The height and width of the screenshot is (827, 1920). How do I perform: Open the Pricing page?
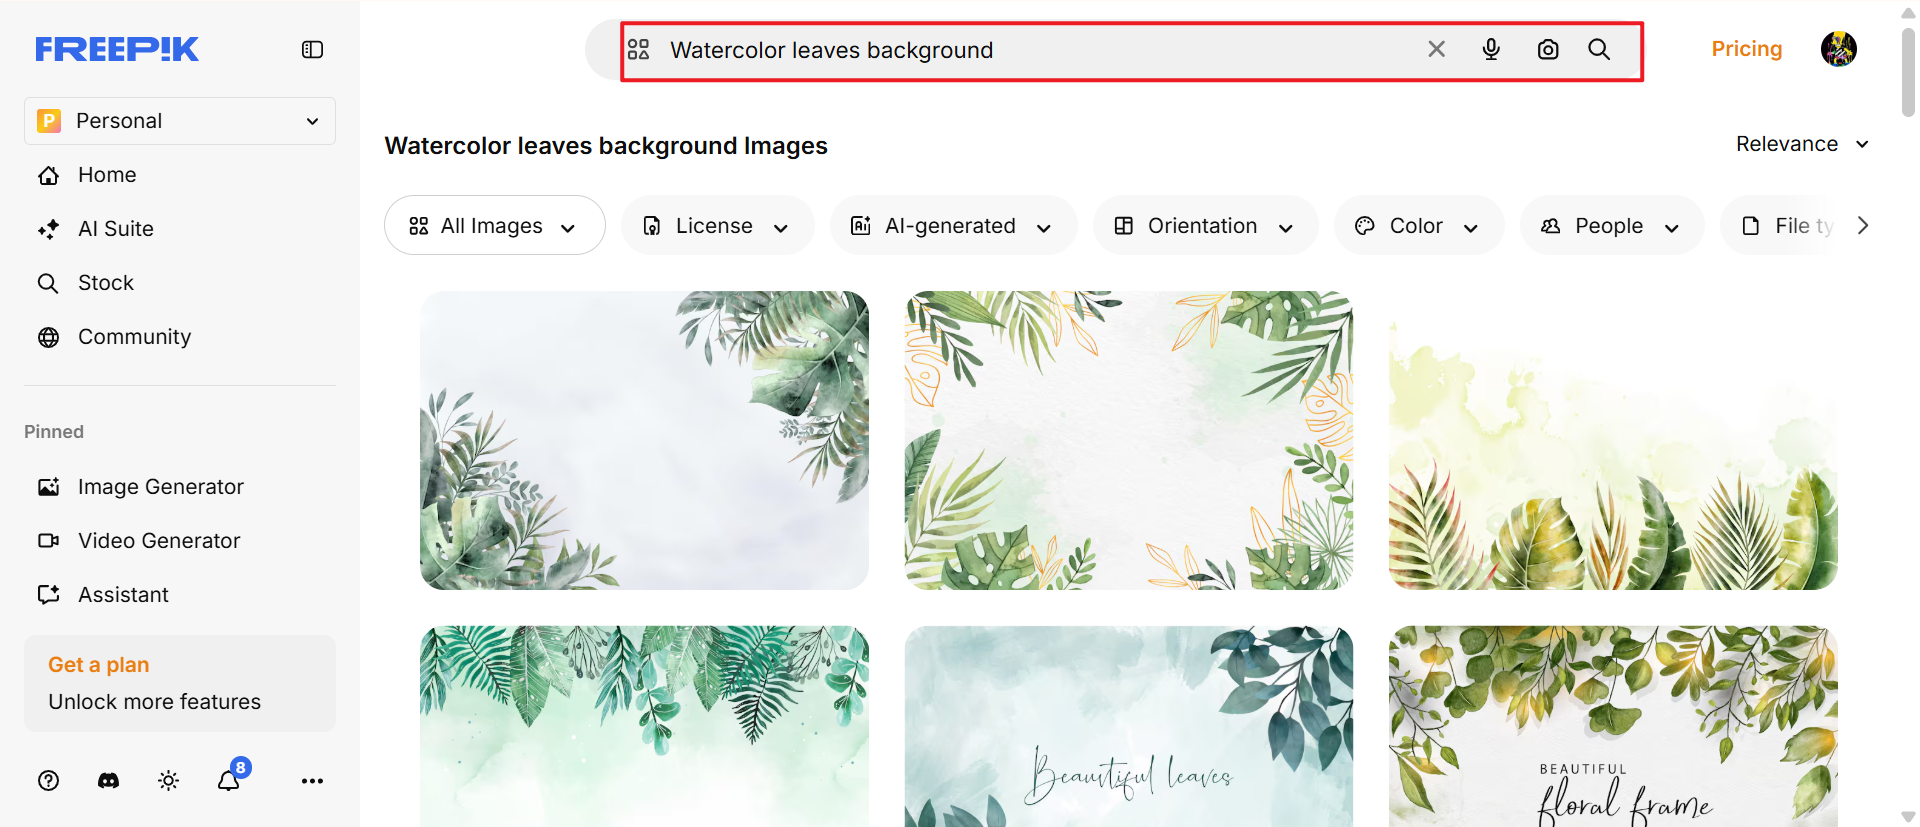(1747, 49)
